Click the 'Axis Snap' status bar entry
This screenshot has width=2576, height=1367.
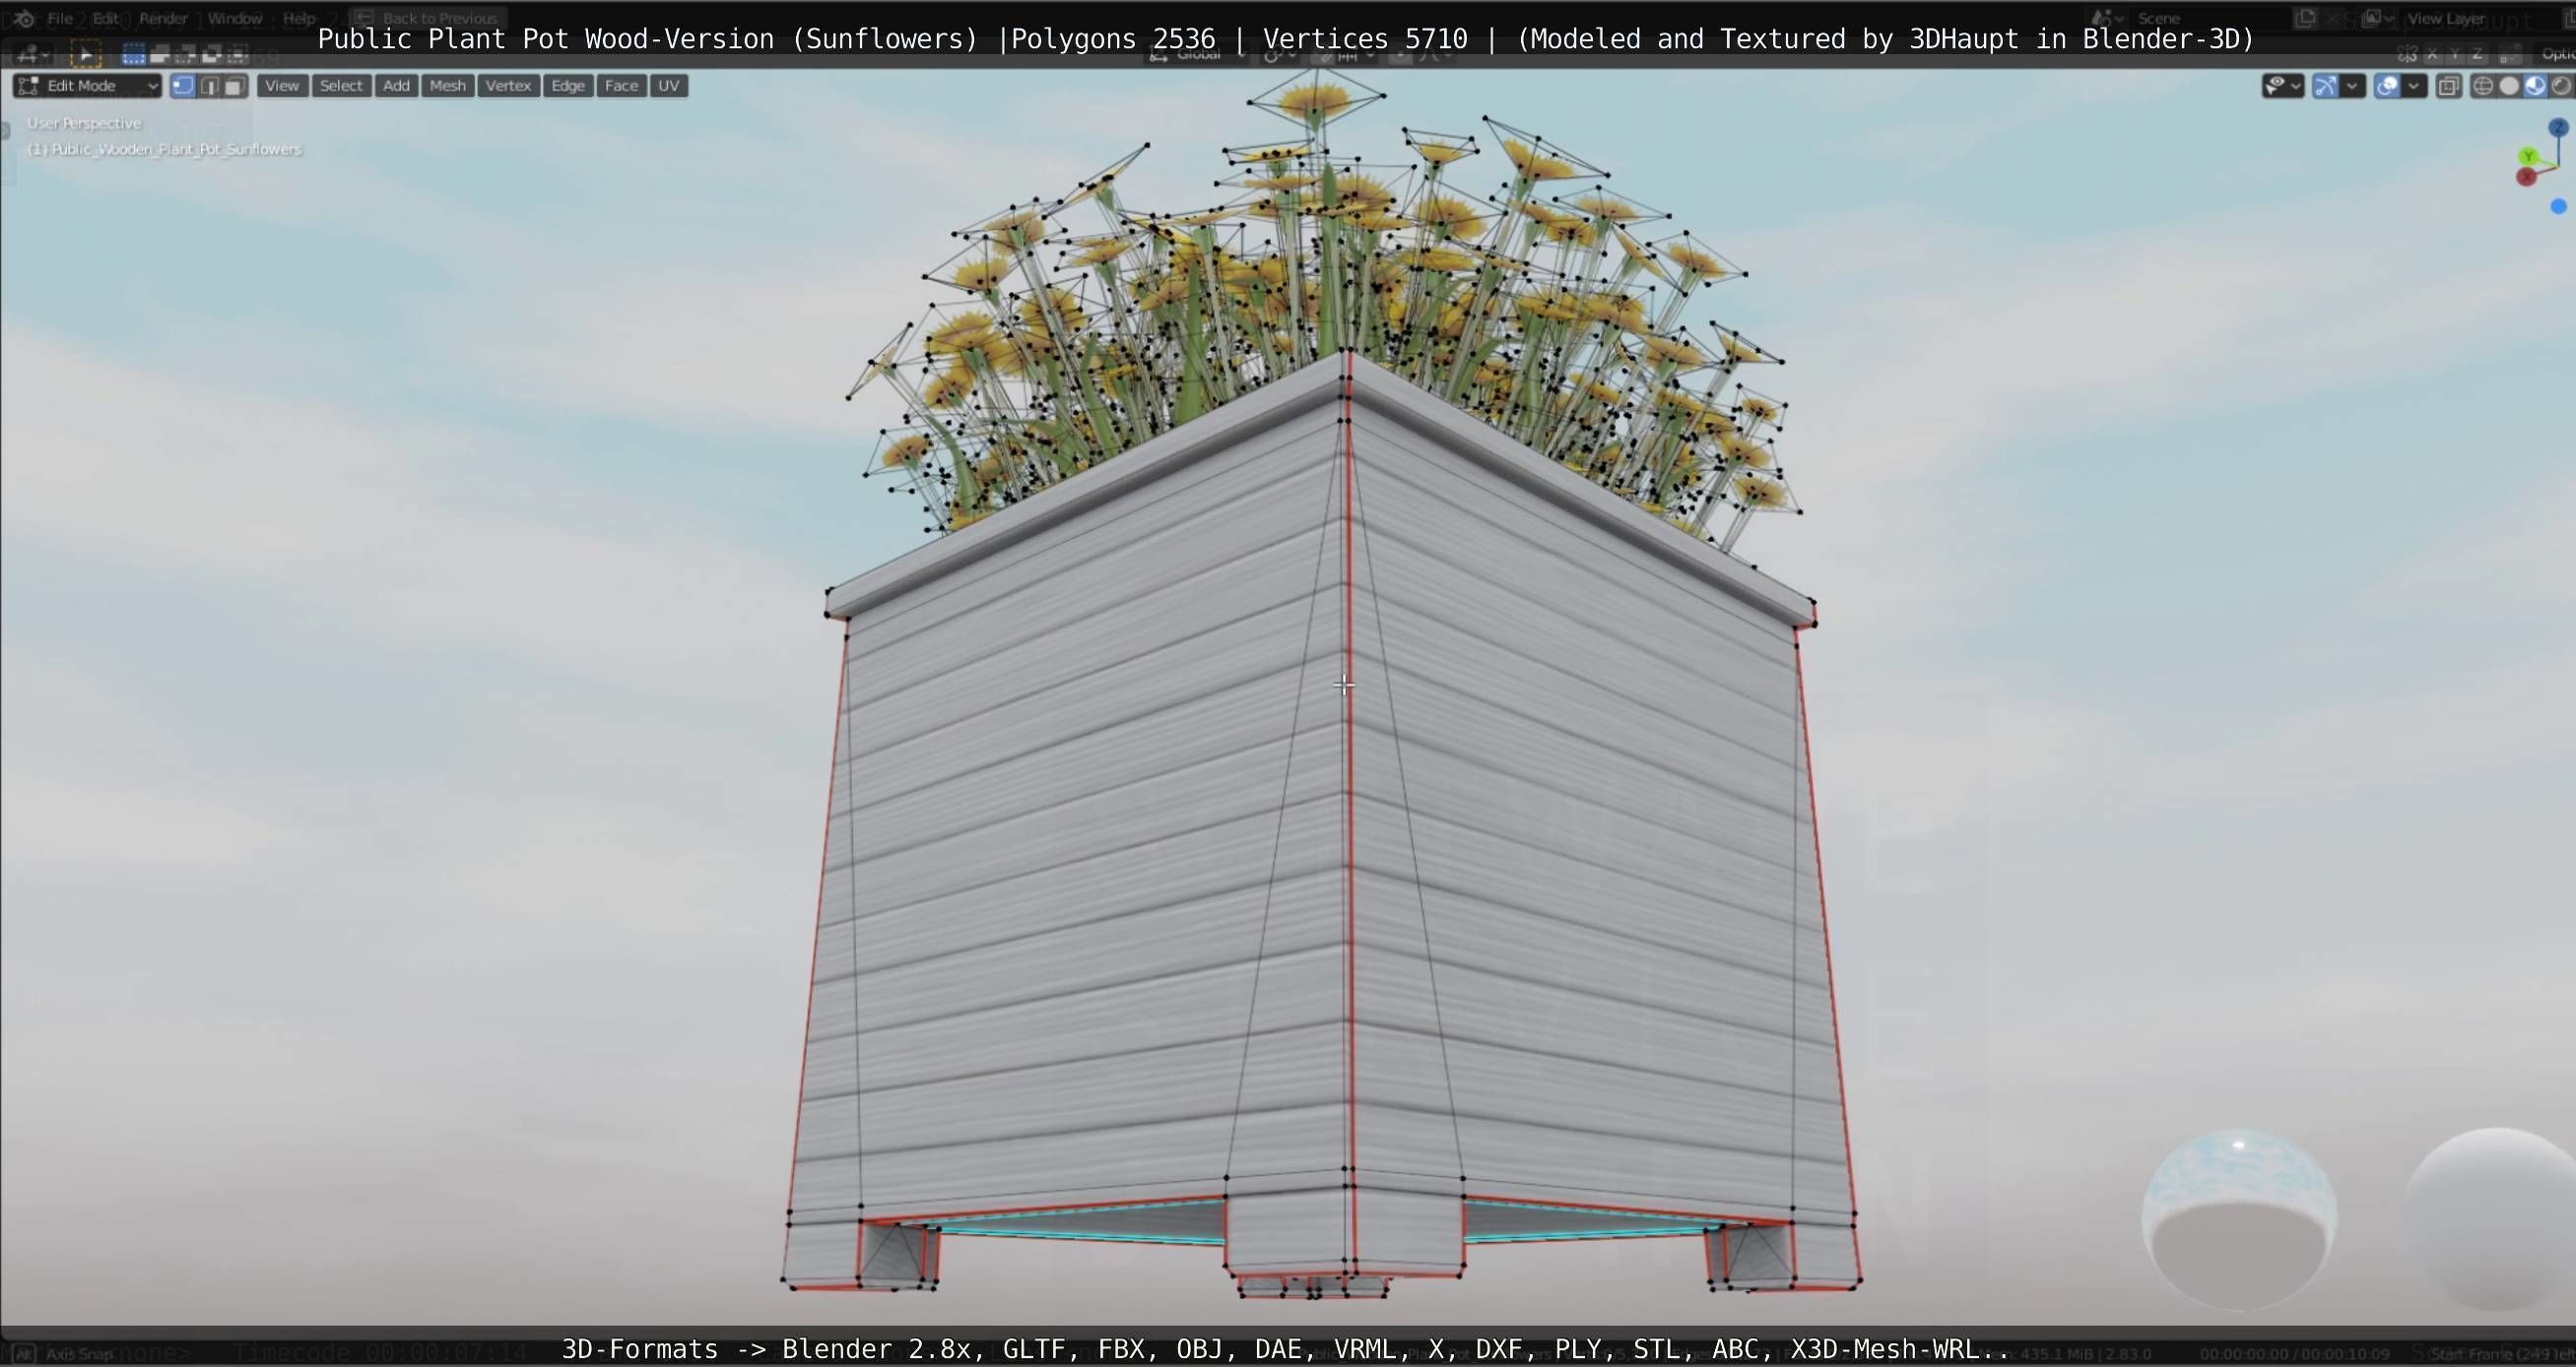click(x=79, y=1354)
